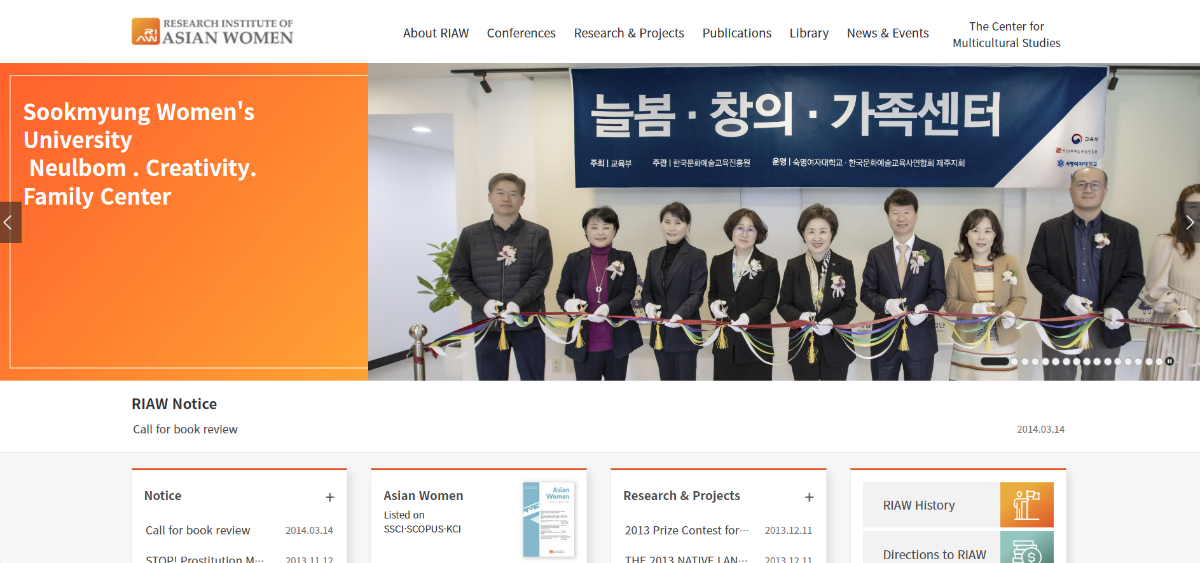
Task: Open THE 2013 NATIVE LAN… entry
Action: (x=687, y=559)
